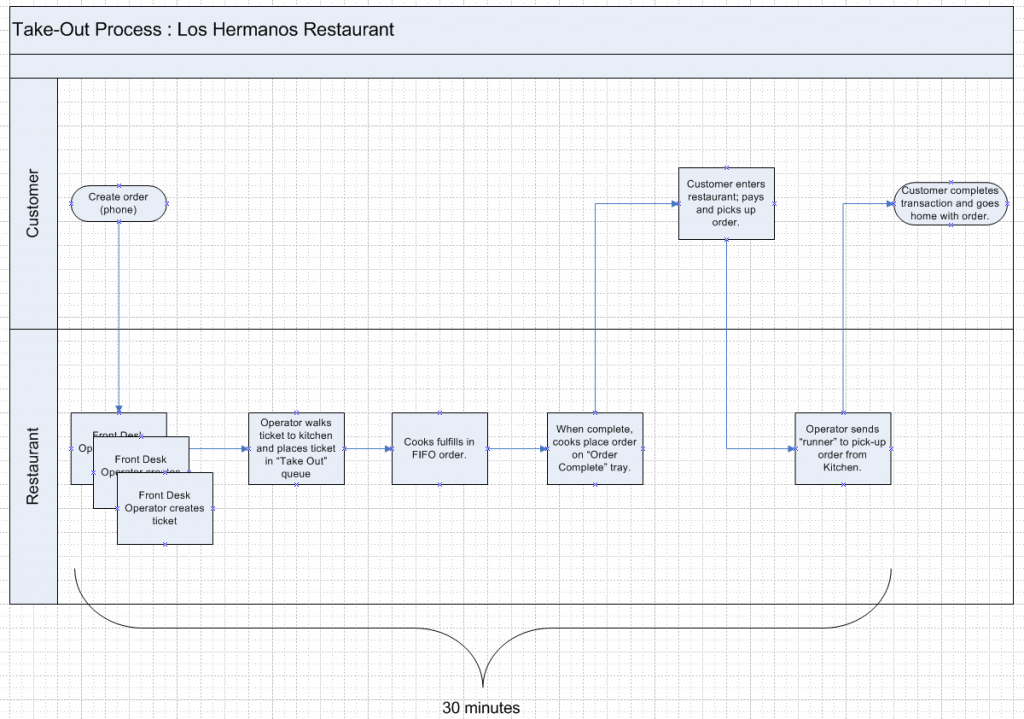
Task: Click connector between Cooks fulfills and When complete
Action: [517, 449]
